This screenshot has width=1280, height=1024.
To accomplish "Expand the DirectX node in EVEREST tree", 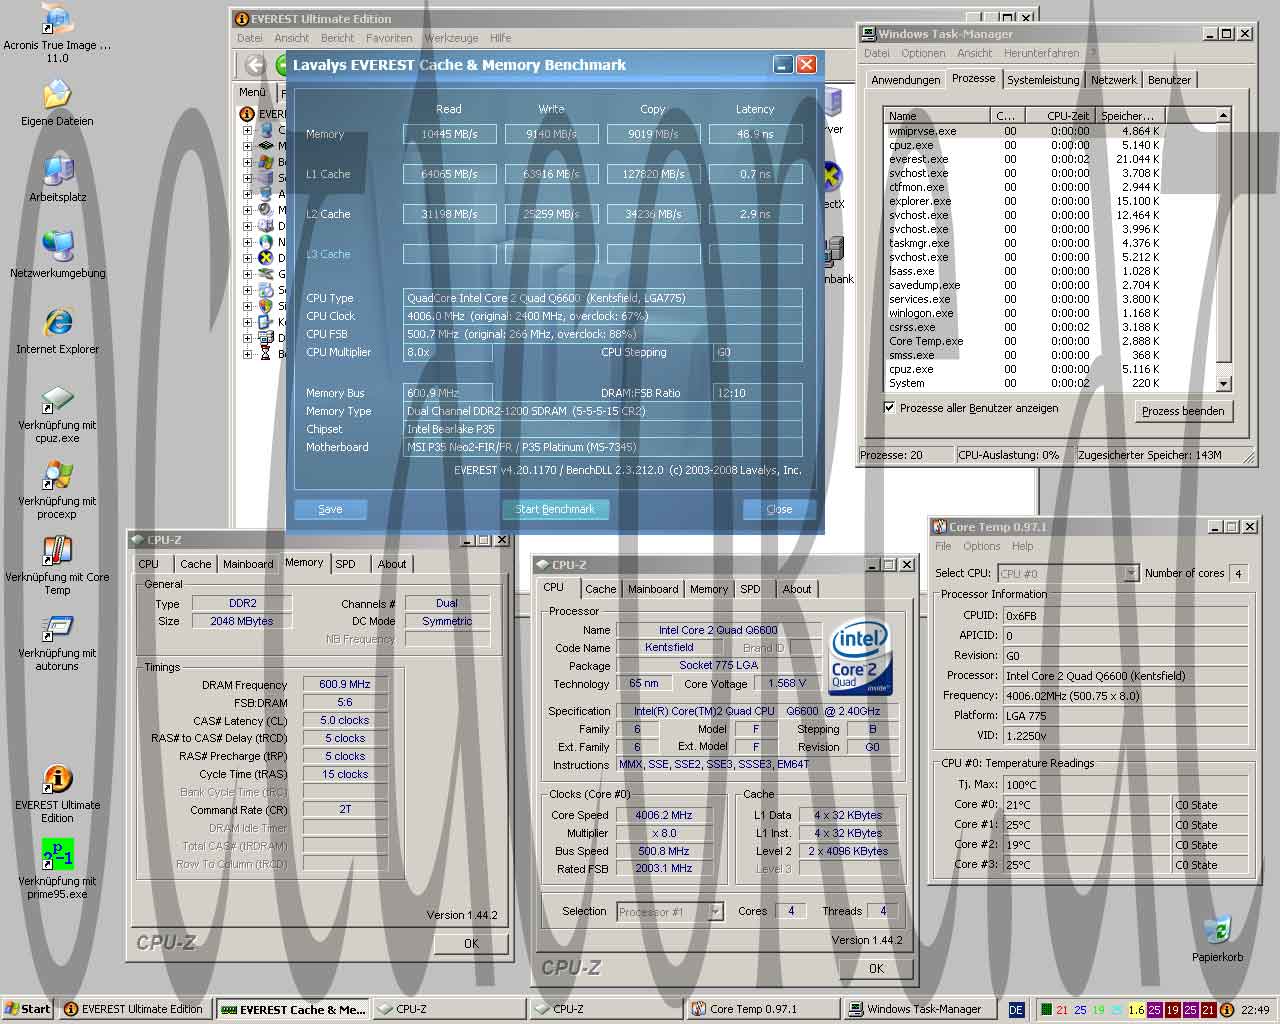I will (247, 258).
